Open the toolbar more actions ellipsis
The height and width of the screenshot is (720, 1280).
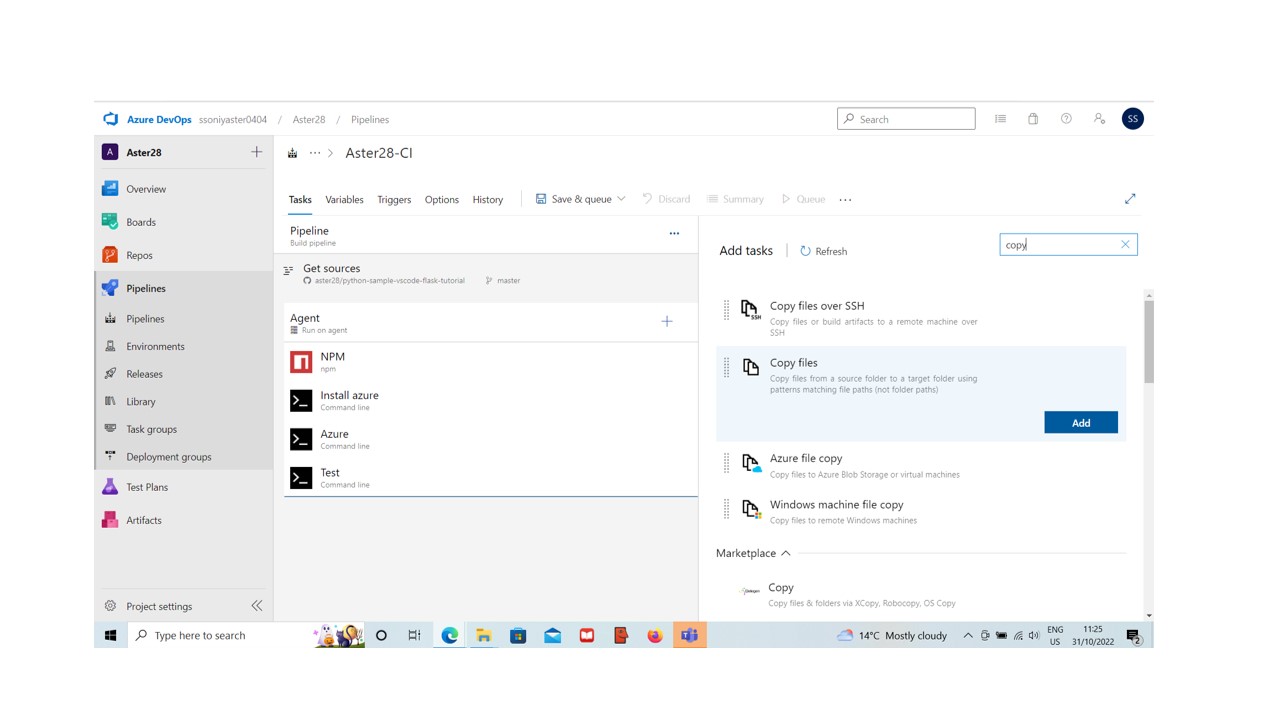(845, 200)
